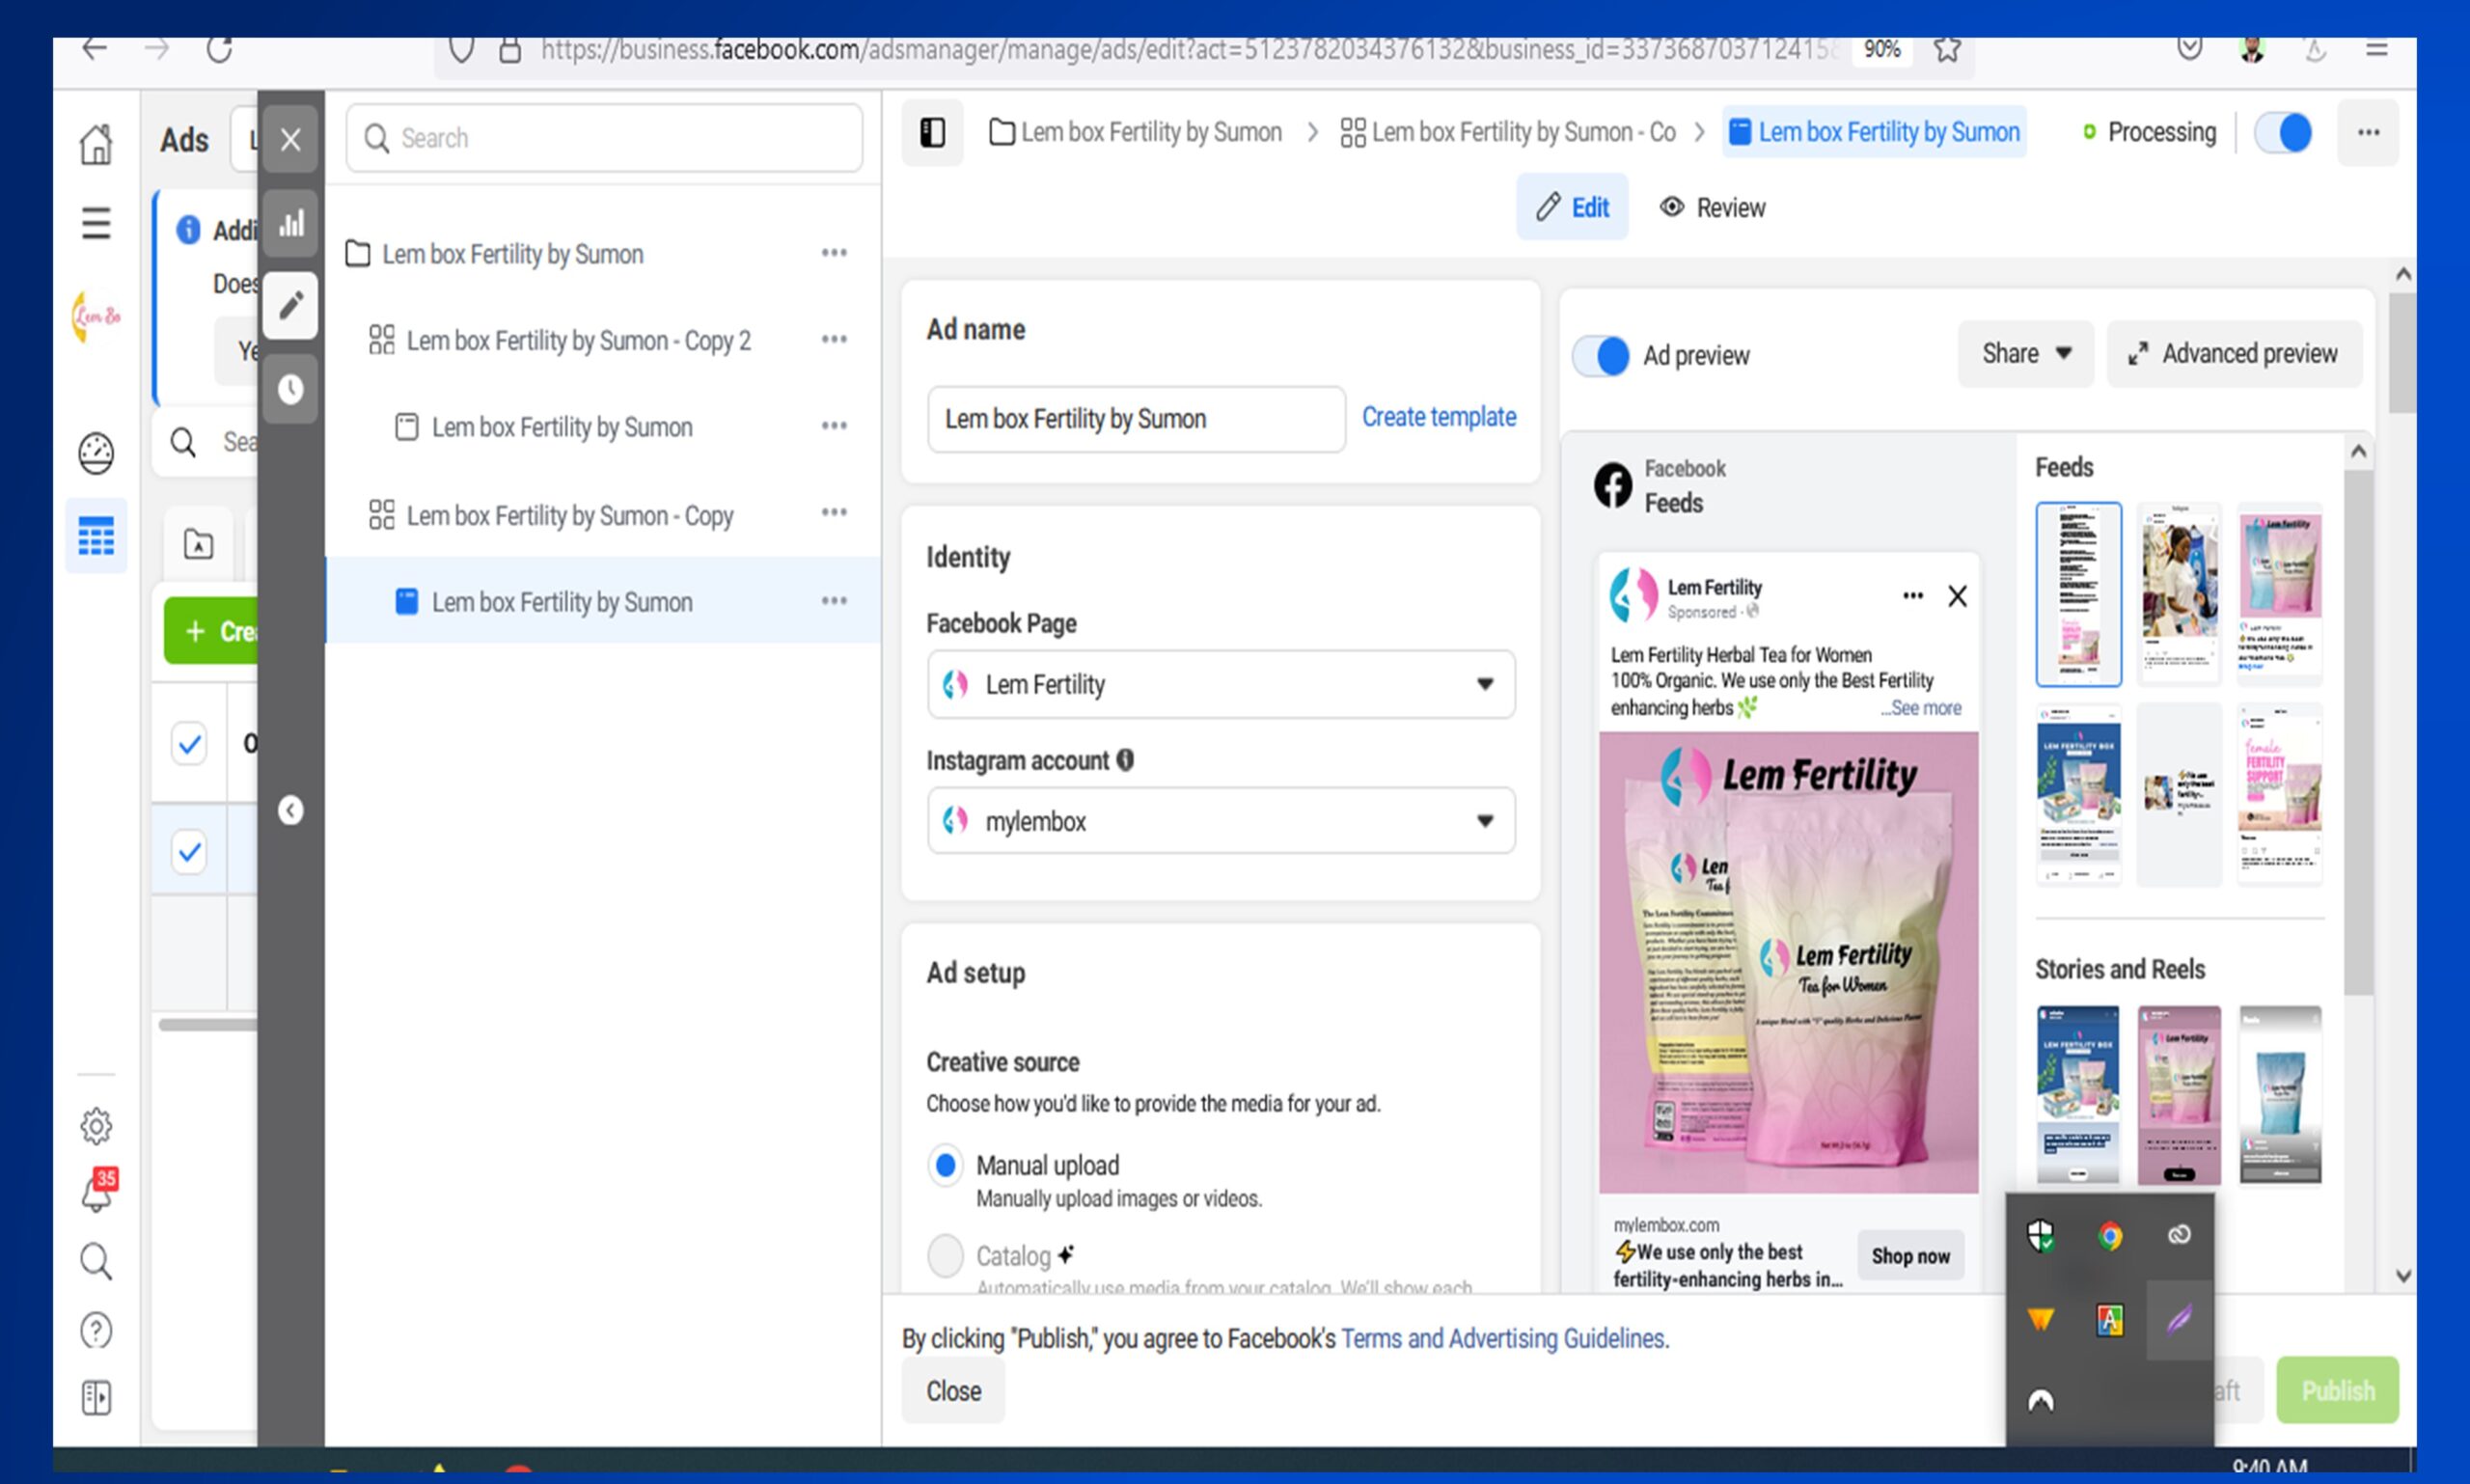Open settings gear in left sidebar
This screenshot has height=1484, width=2470.
point(96,1126)
